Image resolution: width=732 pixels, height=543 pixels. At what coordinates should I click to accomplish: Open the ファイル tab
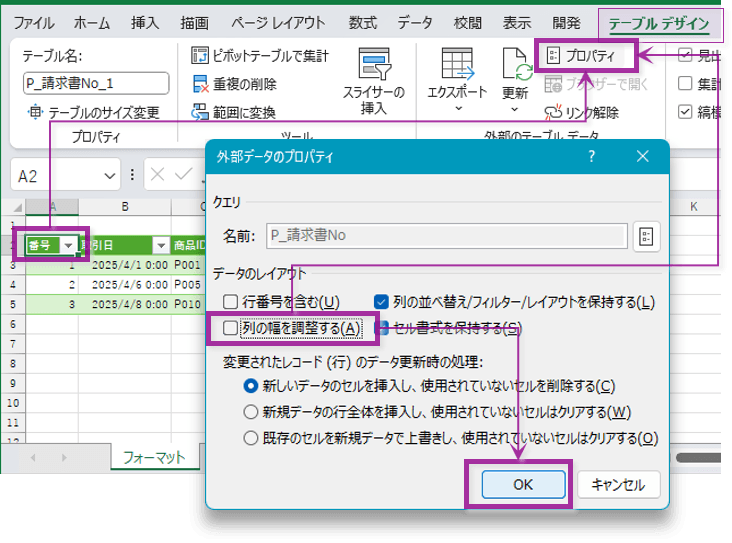click(x=34, y=23)
